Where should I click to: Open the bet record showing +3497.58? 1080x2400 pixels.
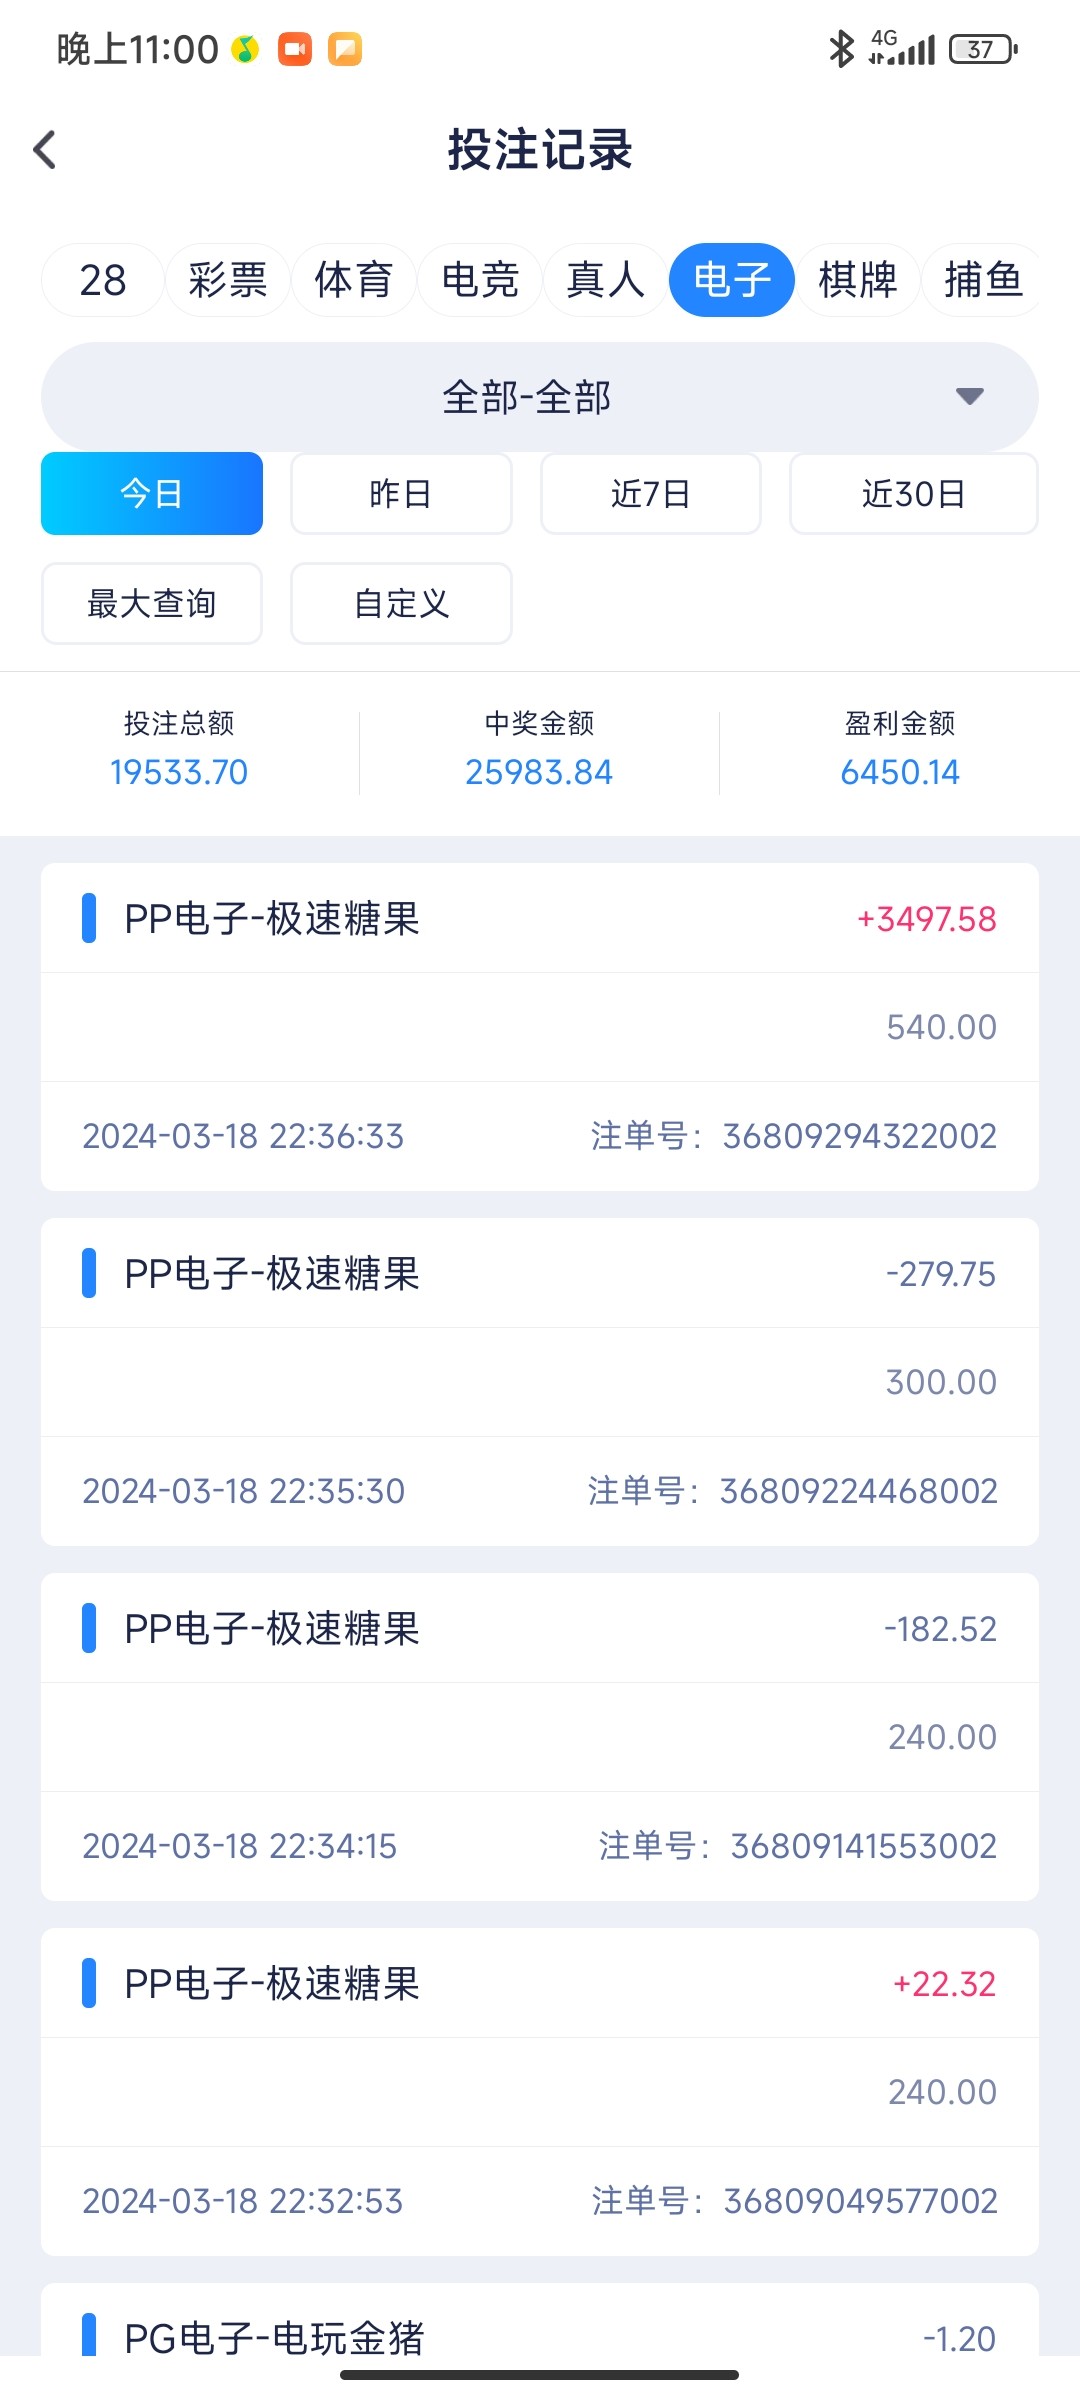point(539,1026)
